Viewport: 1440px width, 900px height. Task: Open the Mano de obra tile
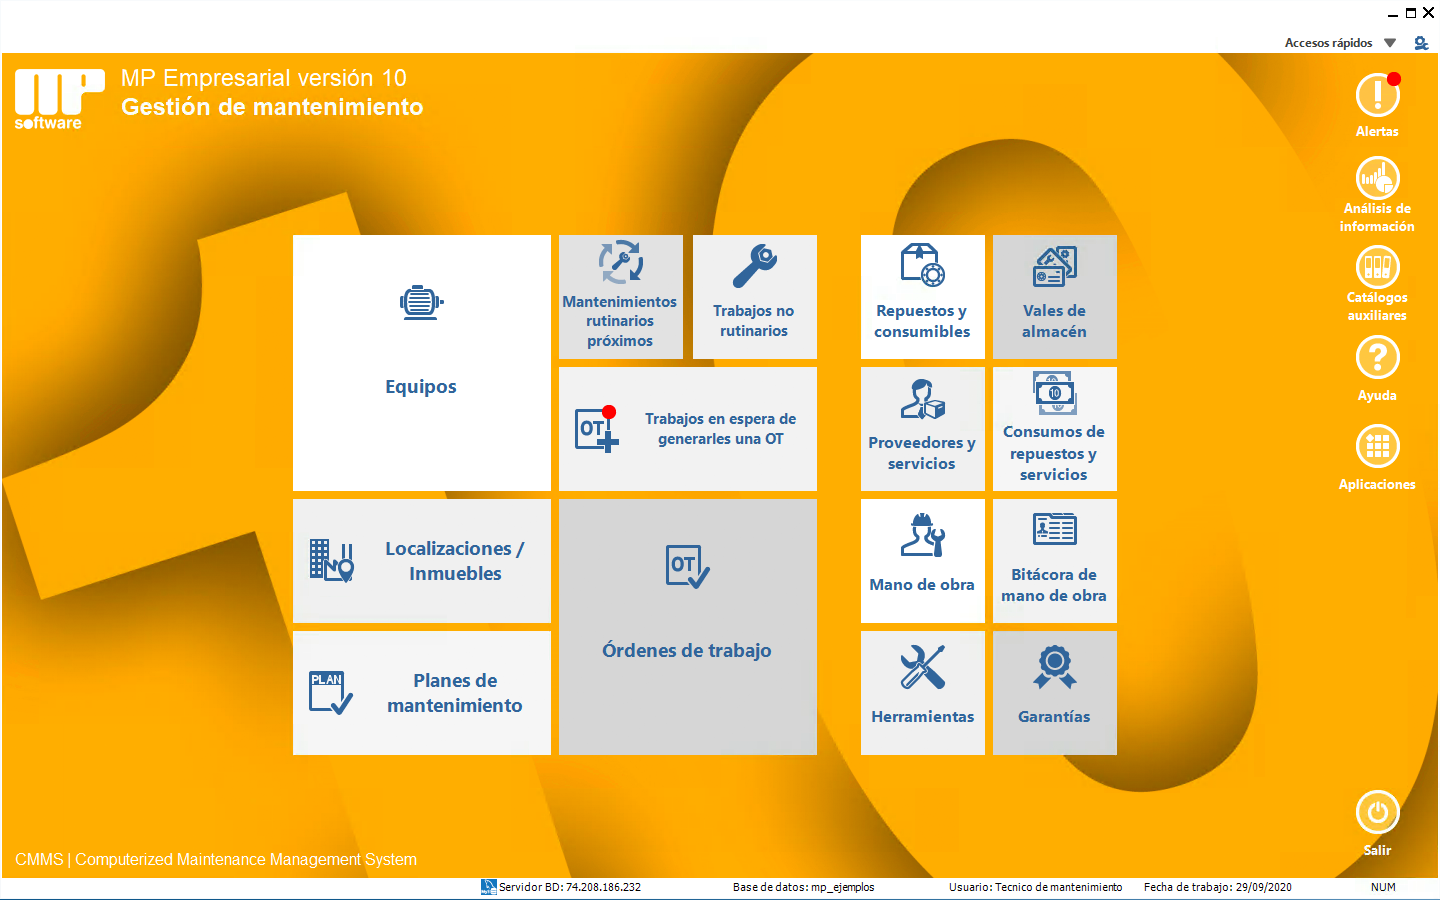[x=923, y=561]
